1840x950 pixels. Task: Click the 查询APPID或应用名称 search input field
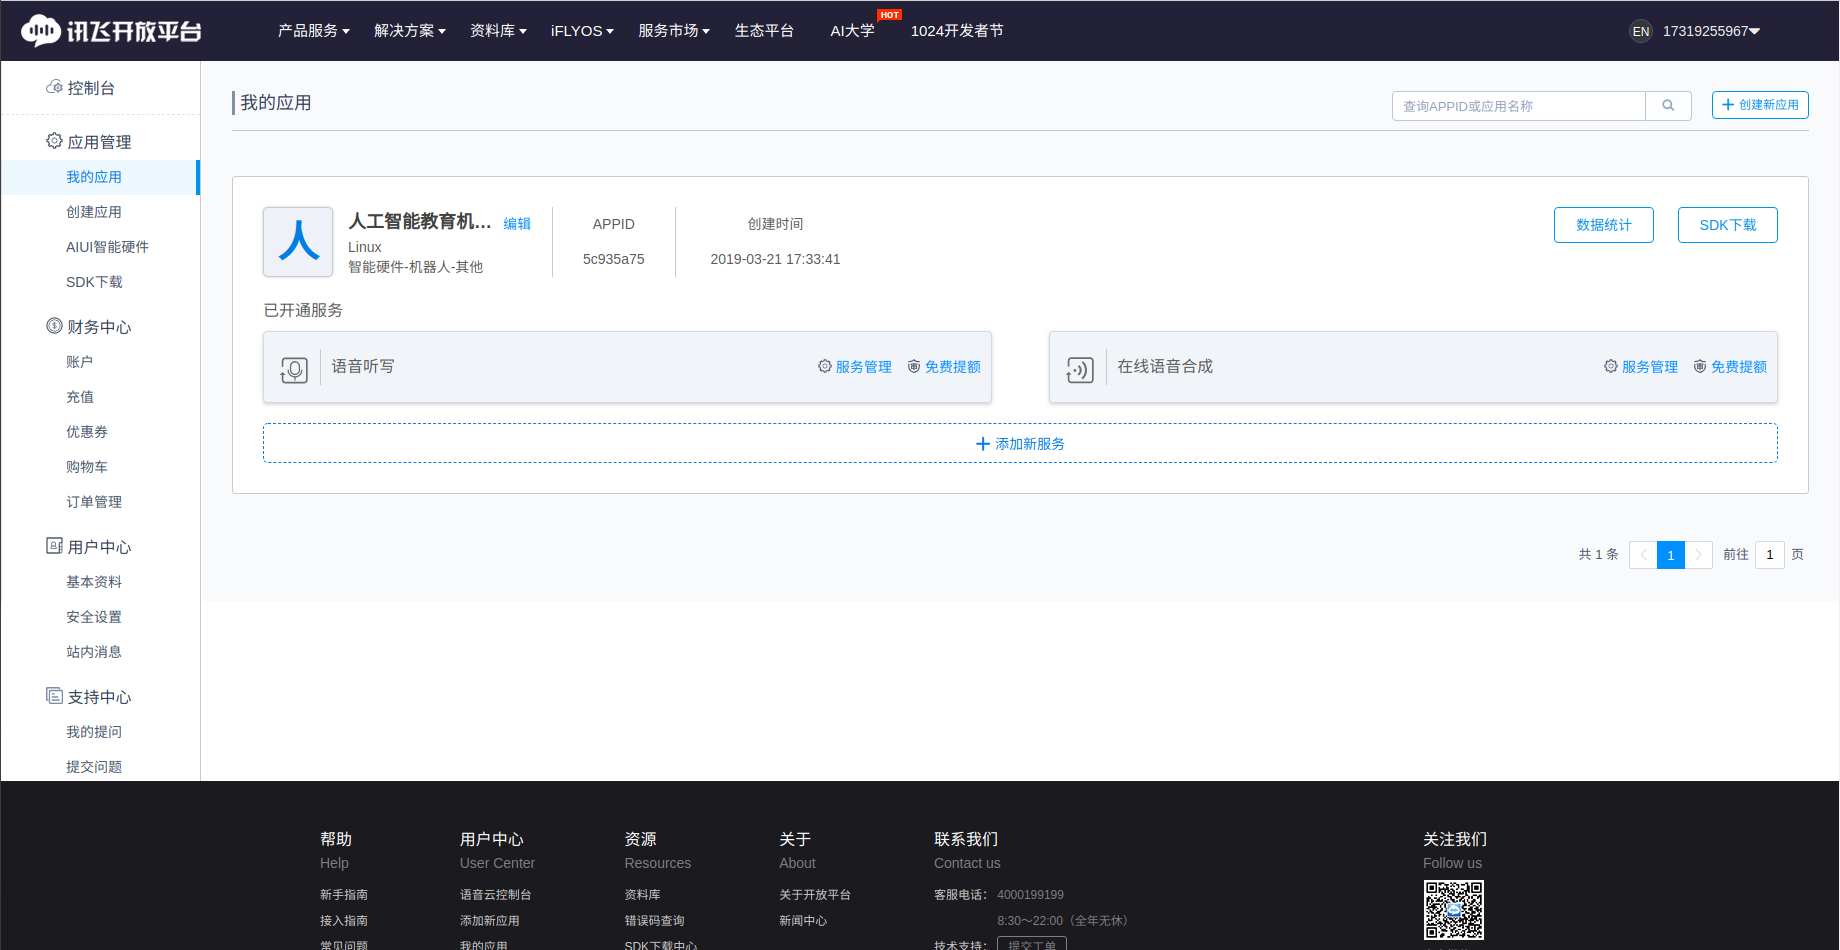tap(1518, 105)
